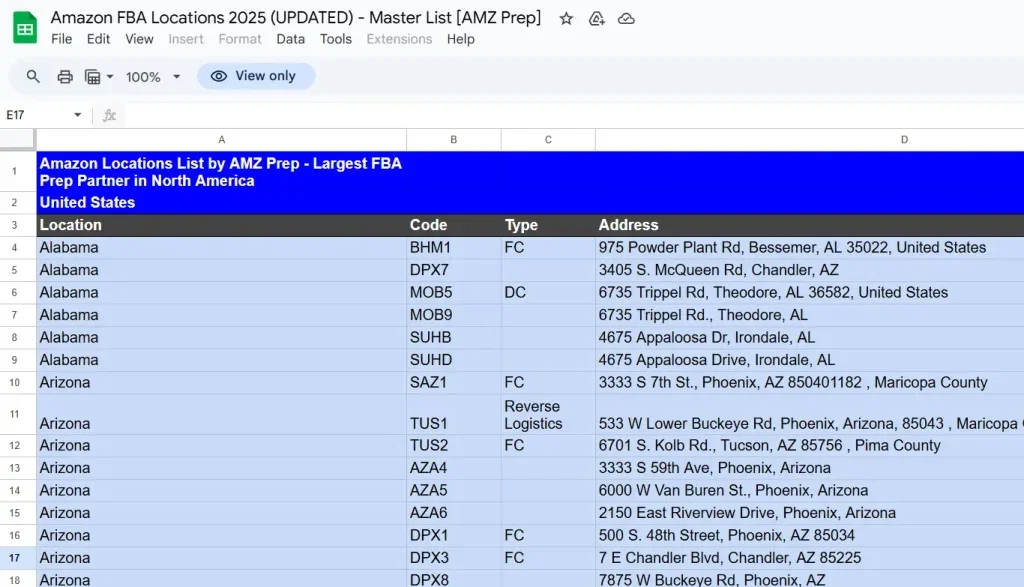Select the SAZ1 code cell
This screenshot has width=1024, height=587.
click(454, 383)
